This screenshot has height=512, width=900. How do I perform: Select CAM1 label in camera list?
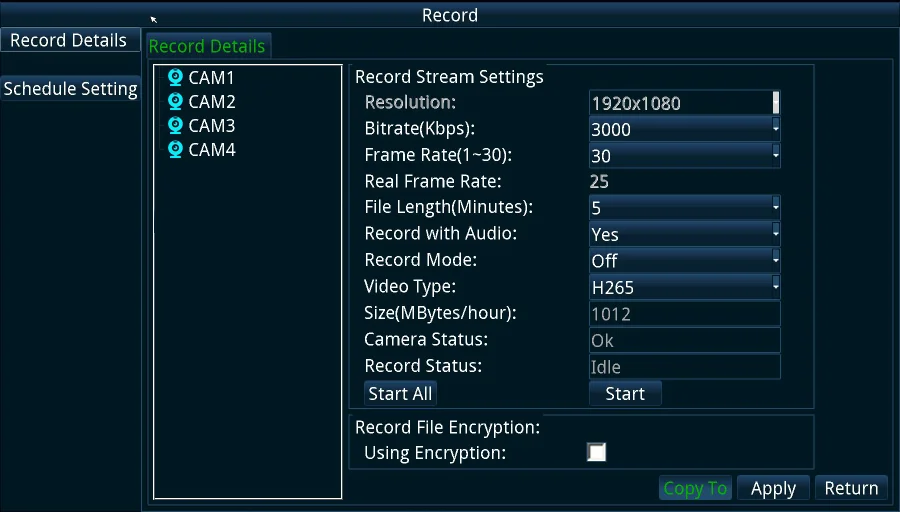pyautogui.click(x=211, y=78)
